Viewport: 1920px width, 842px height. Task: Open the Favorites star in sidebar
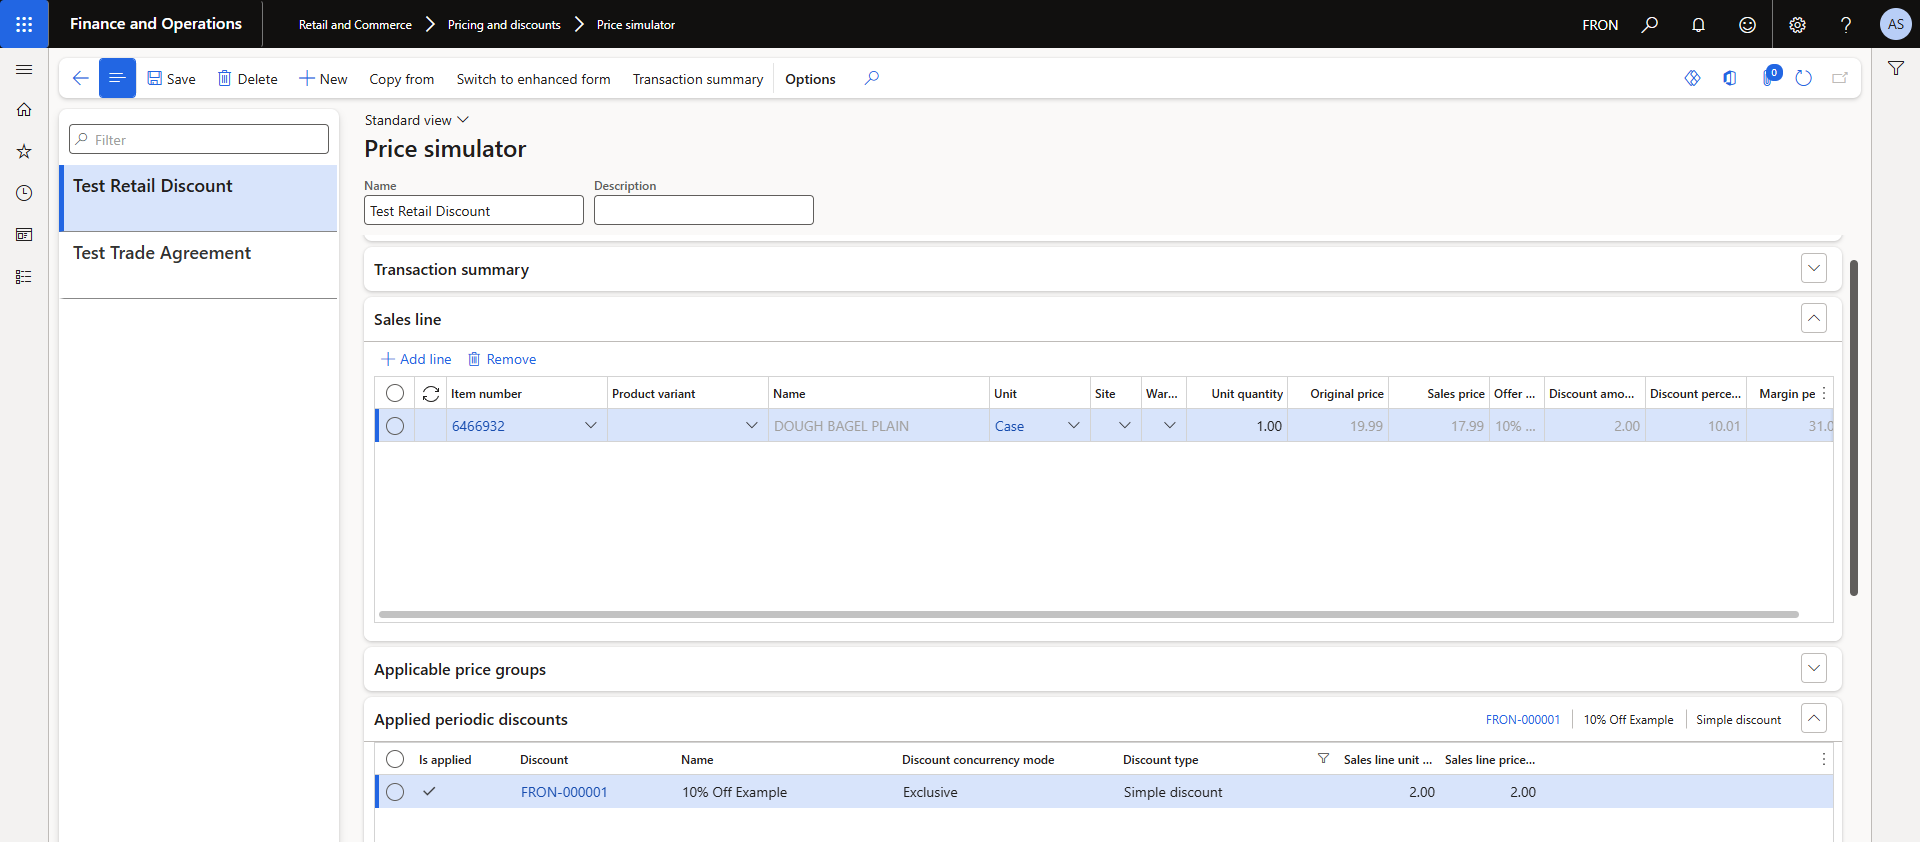tap(24, 151)
